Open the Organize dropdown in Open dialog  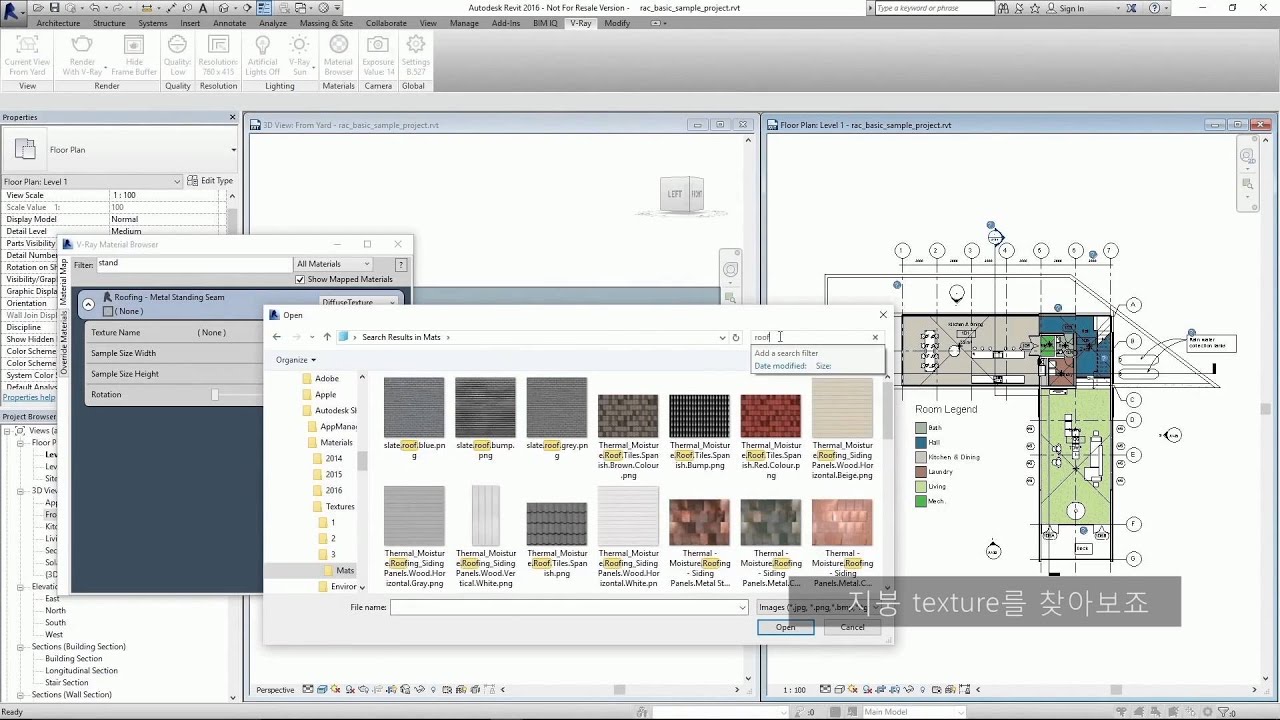coord(296,360)
